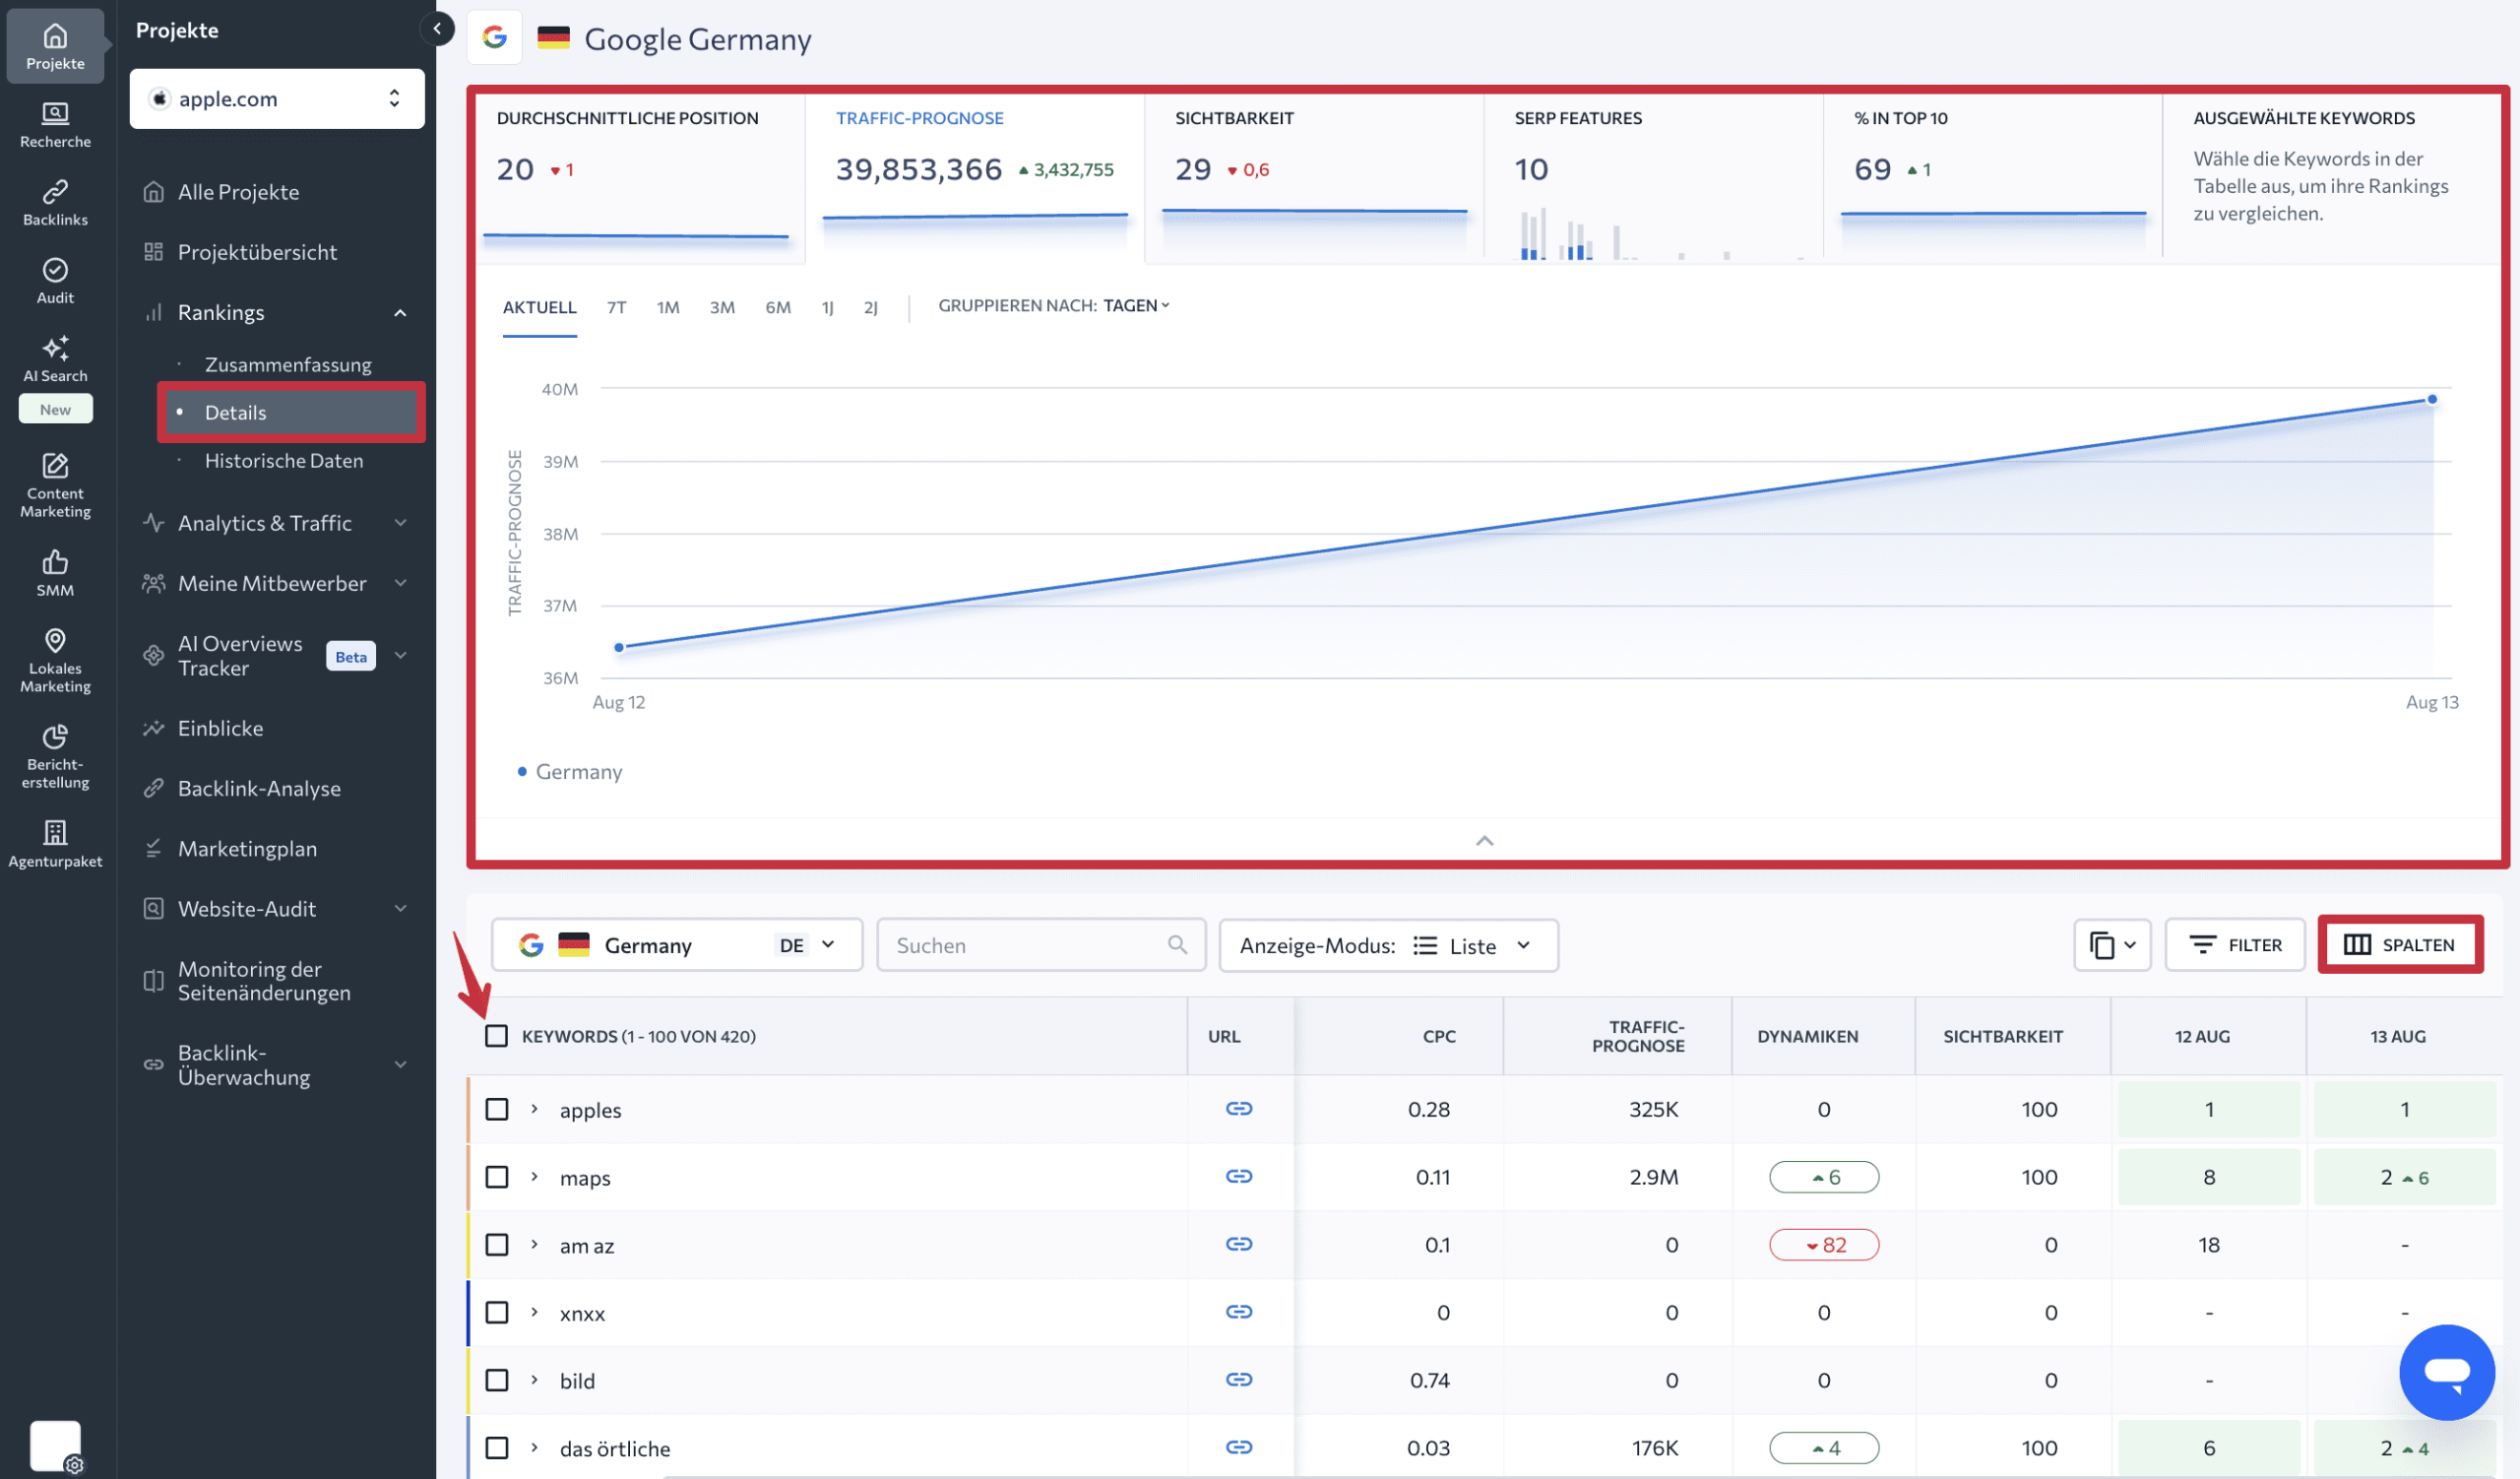Image resolution: width=2520 pixels, height=1479 pixels.
Task: Tick the checkbox for am az keyword
Action: [496, 1245]
